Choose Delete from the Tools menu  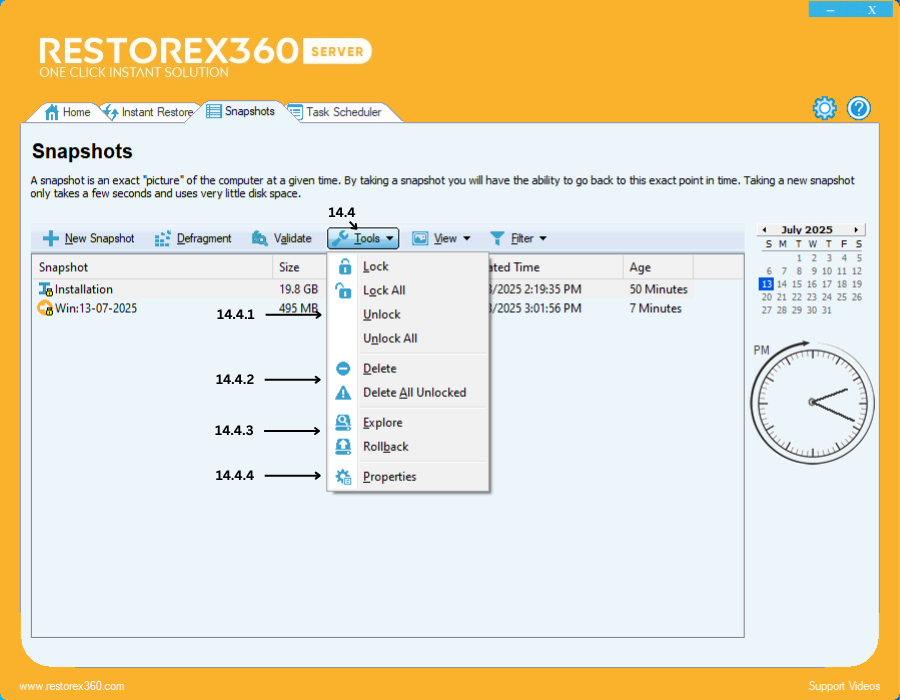(x=408, y=368)
